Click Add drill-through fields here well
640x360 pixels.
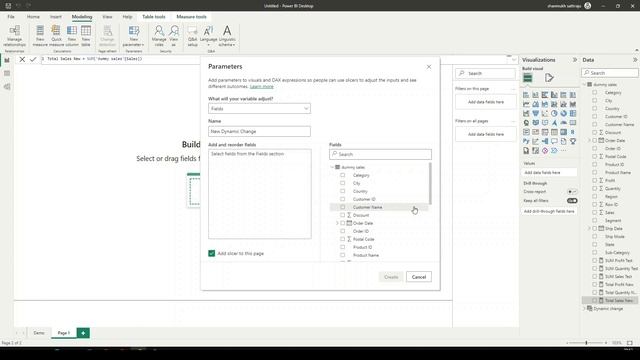[x=549, y=211]
